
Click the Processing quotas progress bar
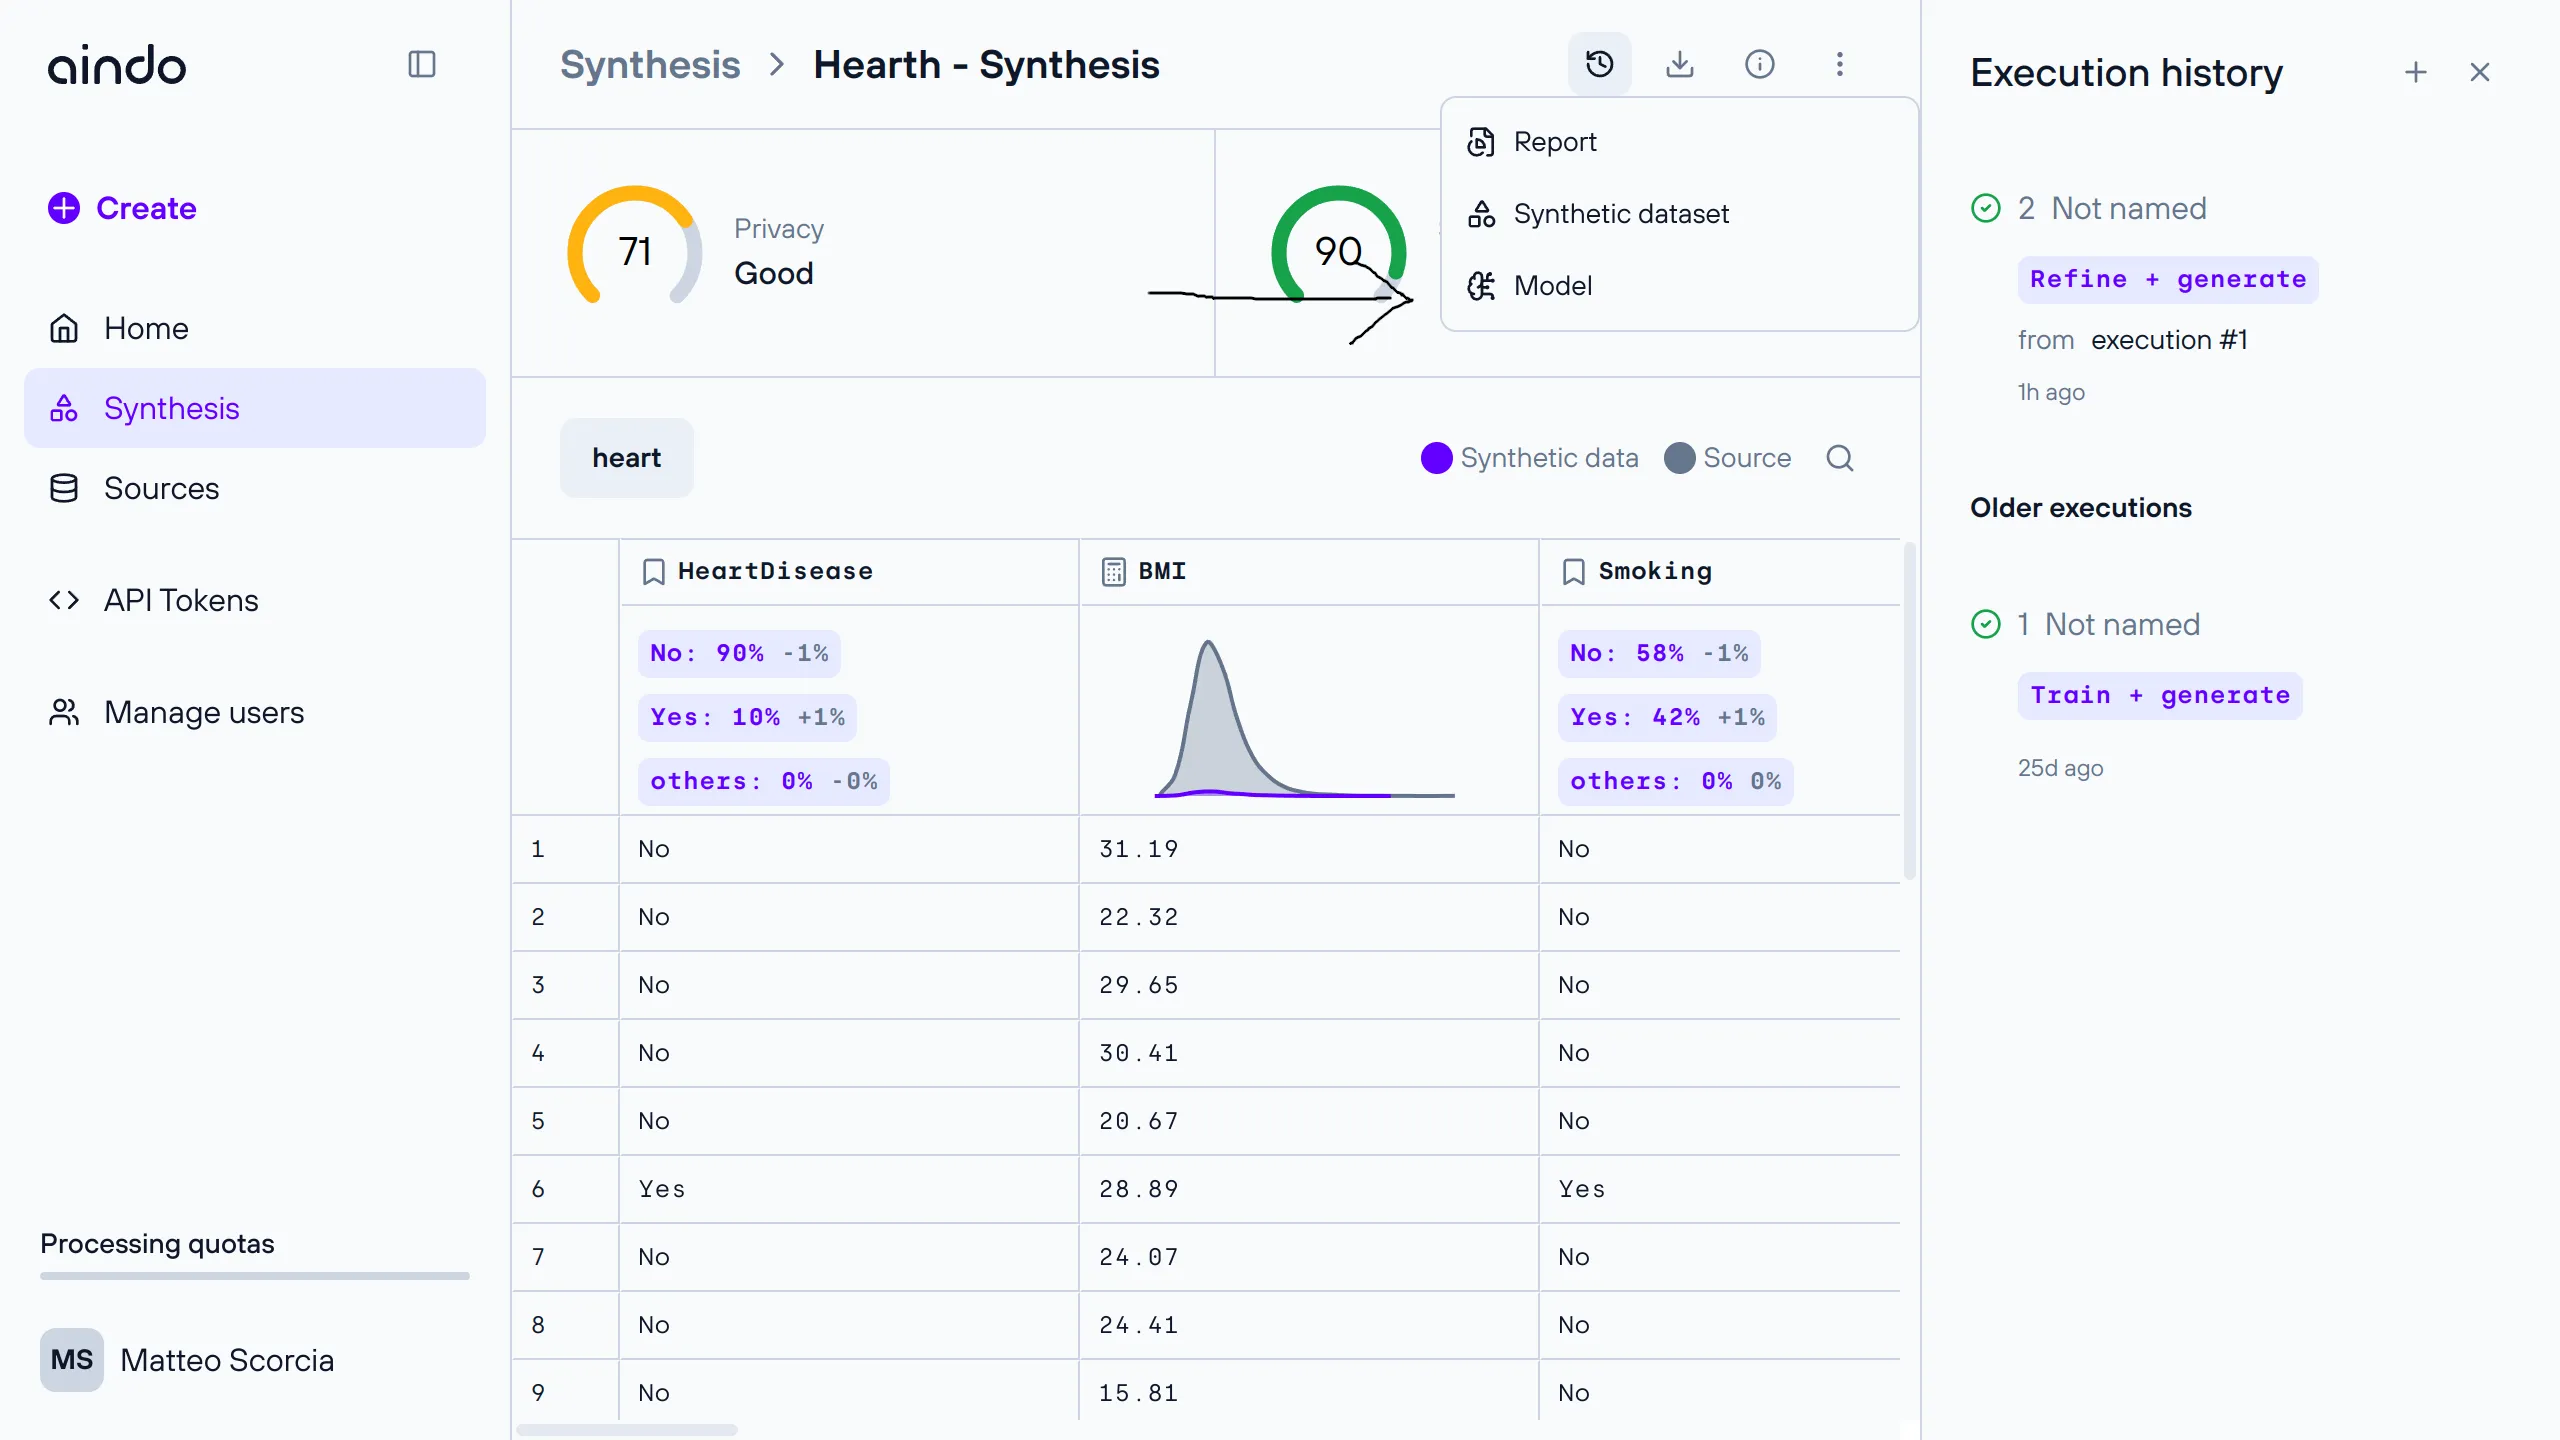coord(255,1276)
